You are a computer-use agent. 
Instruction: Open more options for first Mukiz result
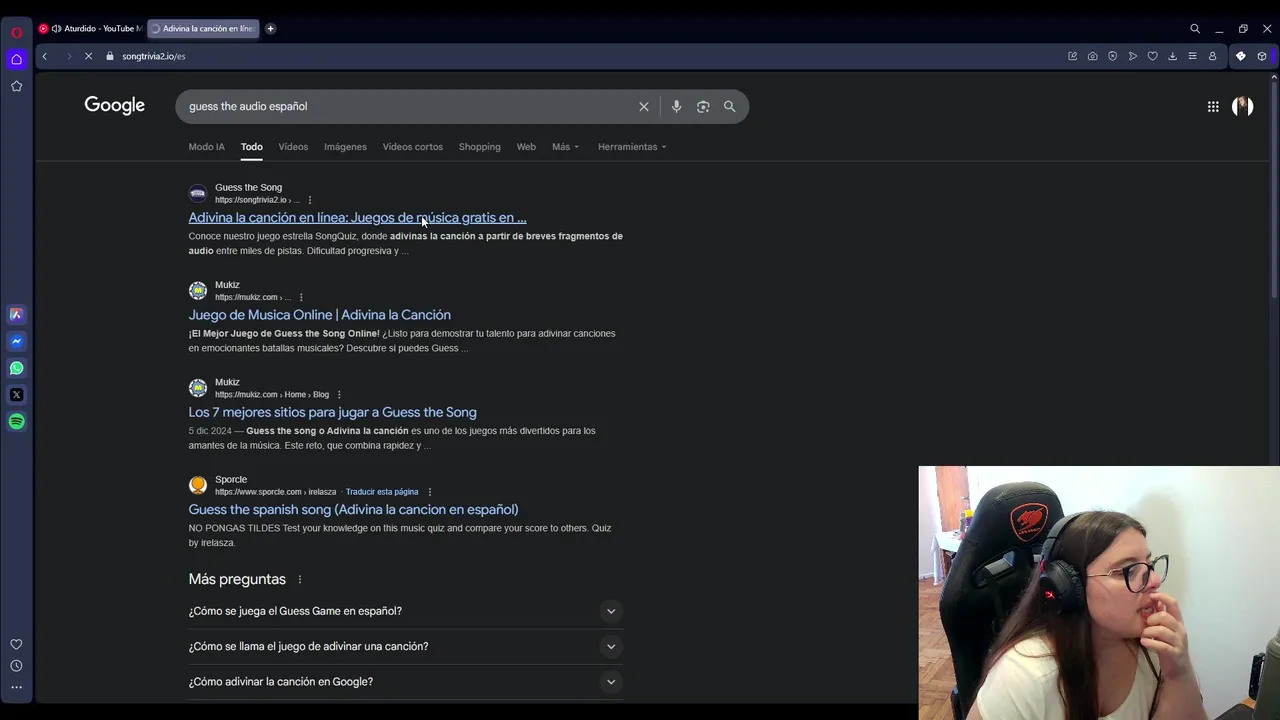(301, 297)
